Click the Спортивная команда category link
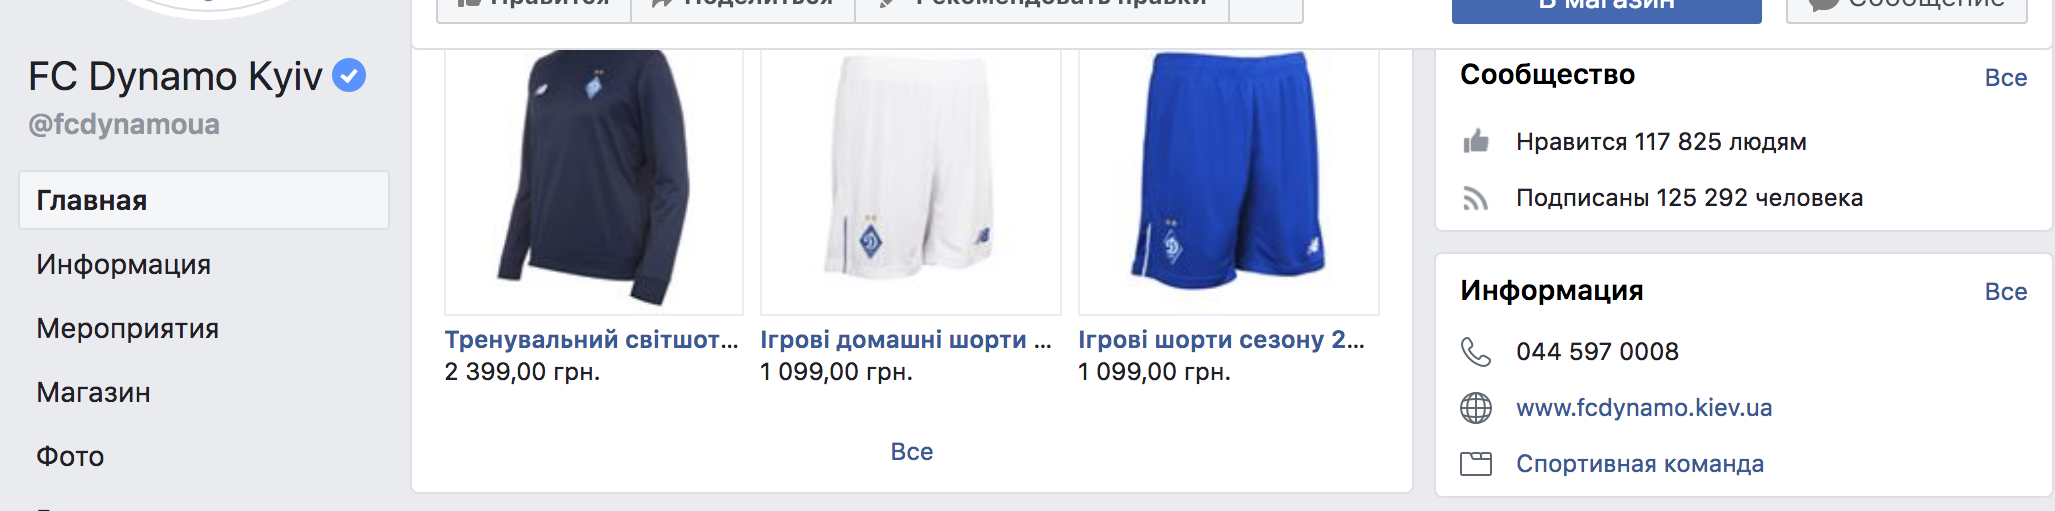Image resolution: width=2055 pixels, height=511 pixels. [x=1640, y=464]
